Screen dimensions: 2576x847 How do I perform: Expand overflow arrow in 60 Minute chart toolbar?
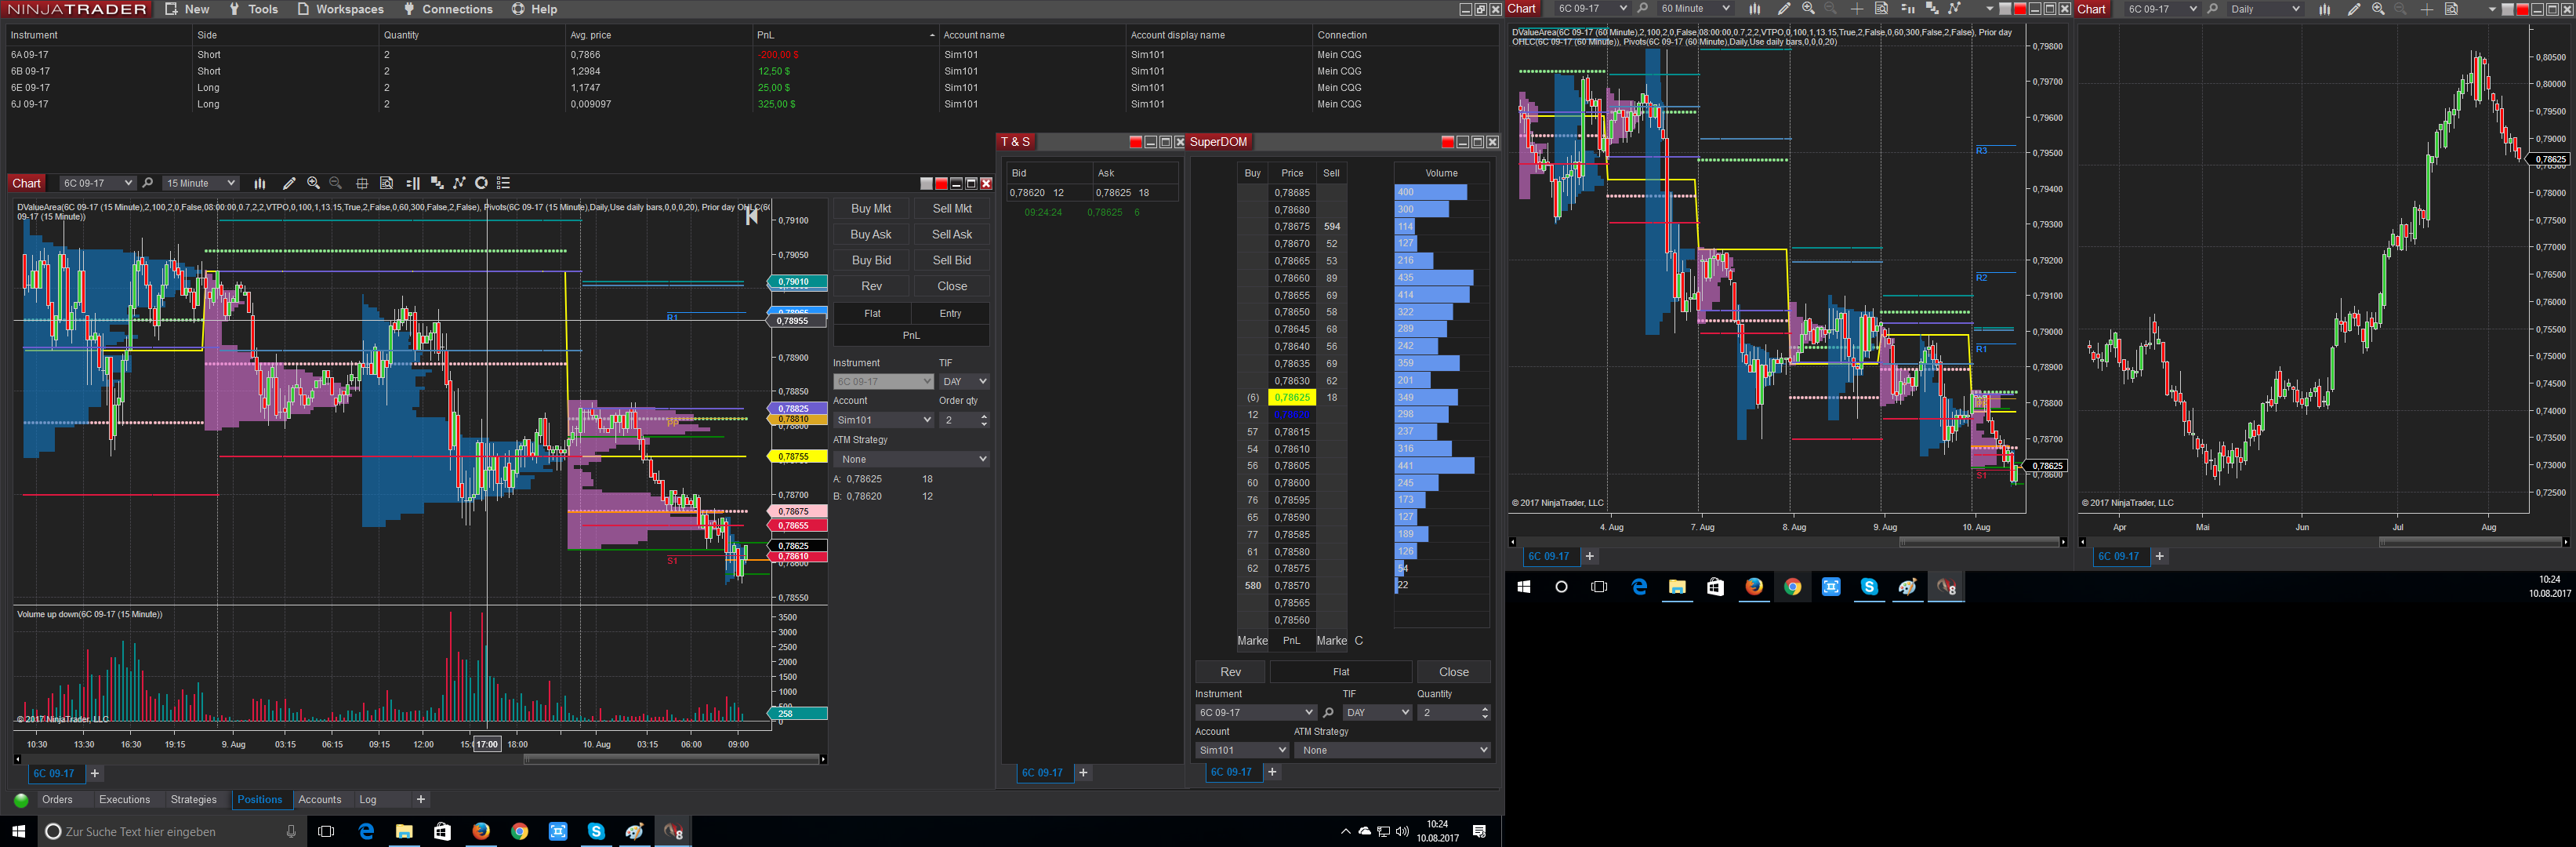1989,9
